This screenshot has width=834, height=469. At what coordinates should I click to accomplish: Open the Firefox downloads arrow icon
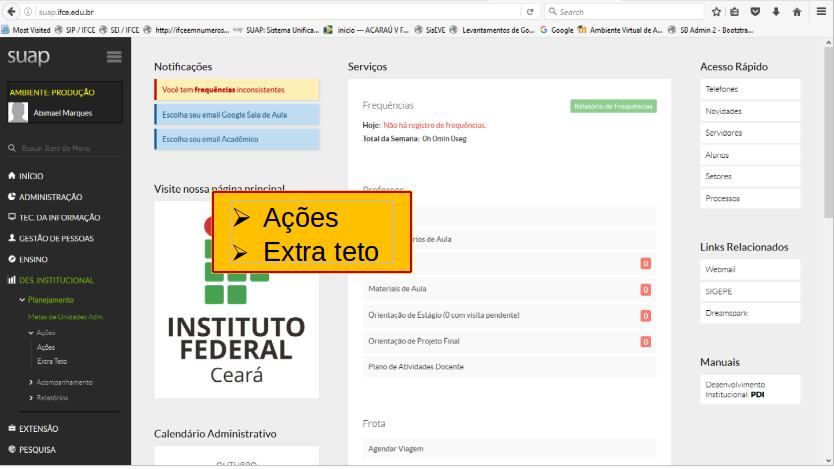775,12
